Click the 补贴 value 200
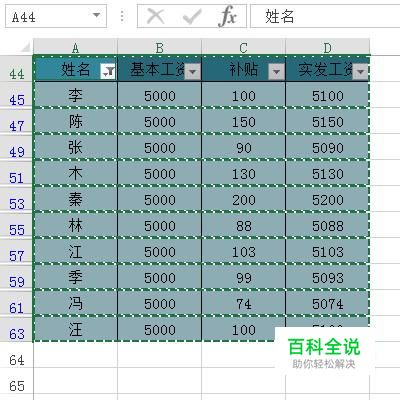 pos(244,199)
